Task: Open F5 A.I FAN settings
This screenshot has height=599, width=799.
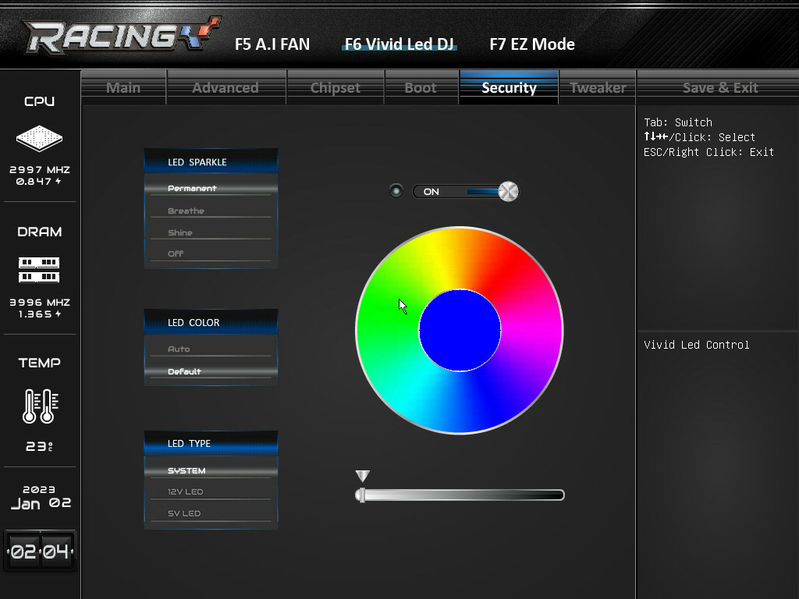Action: pyautogui.click(x=272, y=44)
